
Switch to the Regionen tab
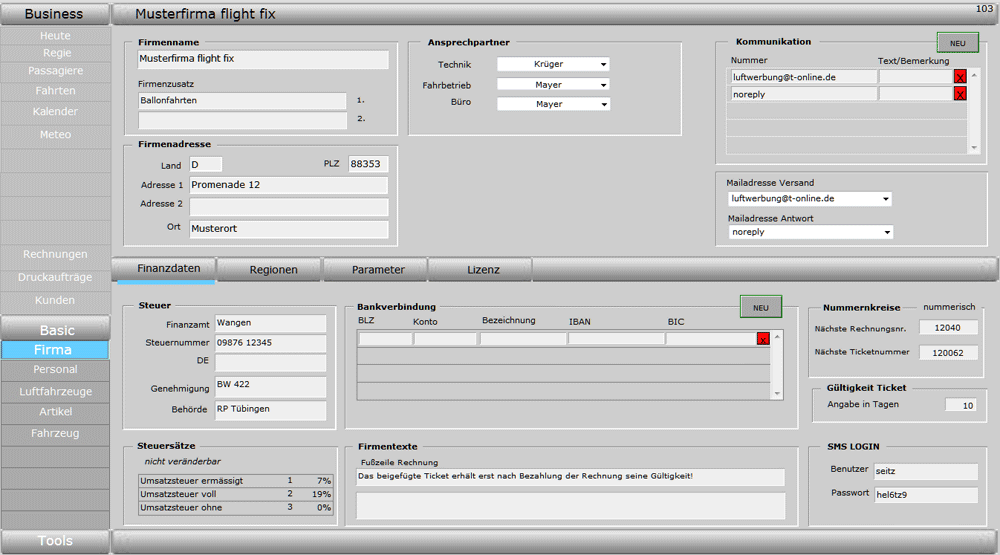[272, 270]
